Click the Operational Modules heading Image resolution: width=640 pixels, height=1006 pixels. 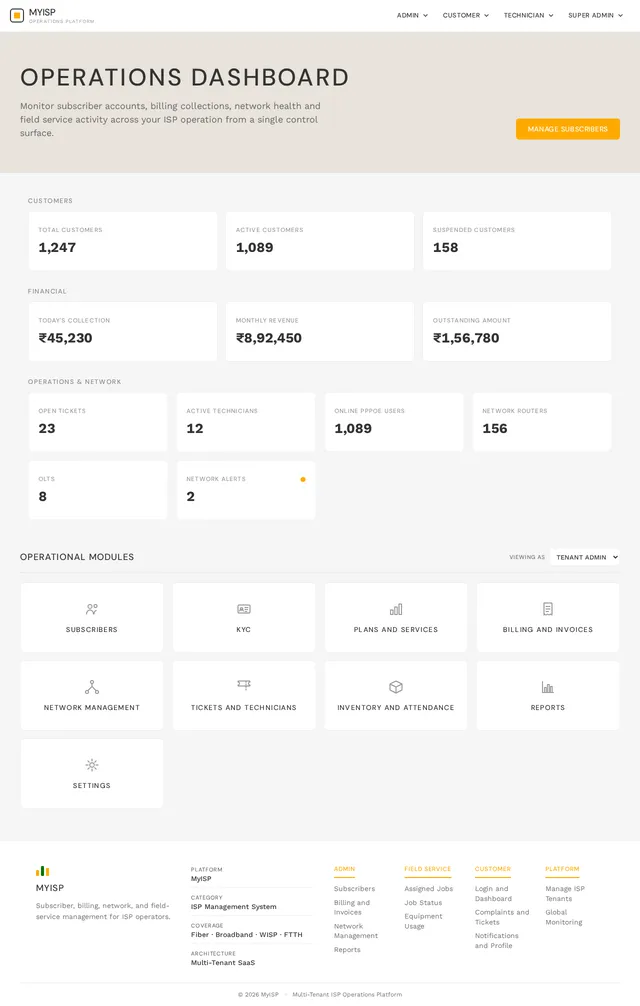pyautogui.click(x=77, y=557)
